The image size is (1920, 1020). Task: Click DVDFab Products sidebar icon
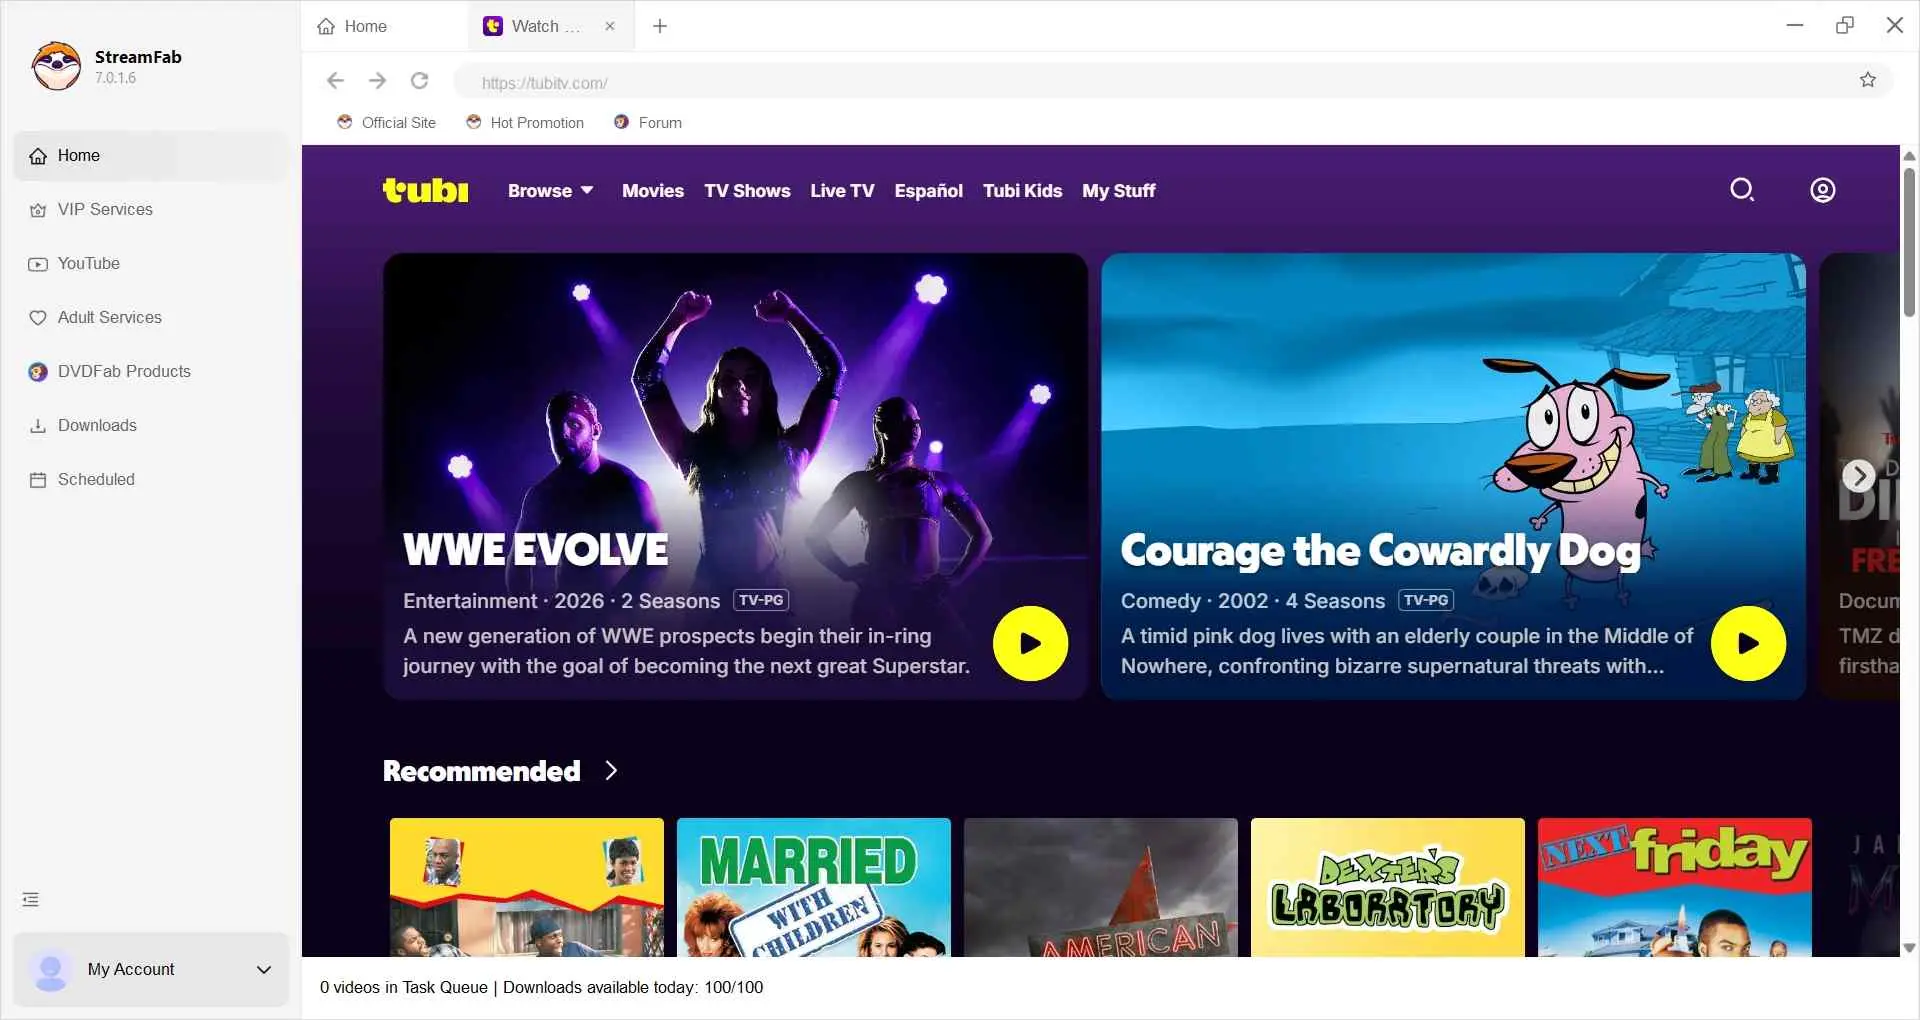coord(38,372)
